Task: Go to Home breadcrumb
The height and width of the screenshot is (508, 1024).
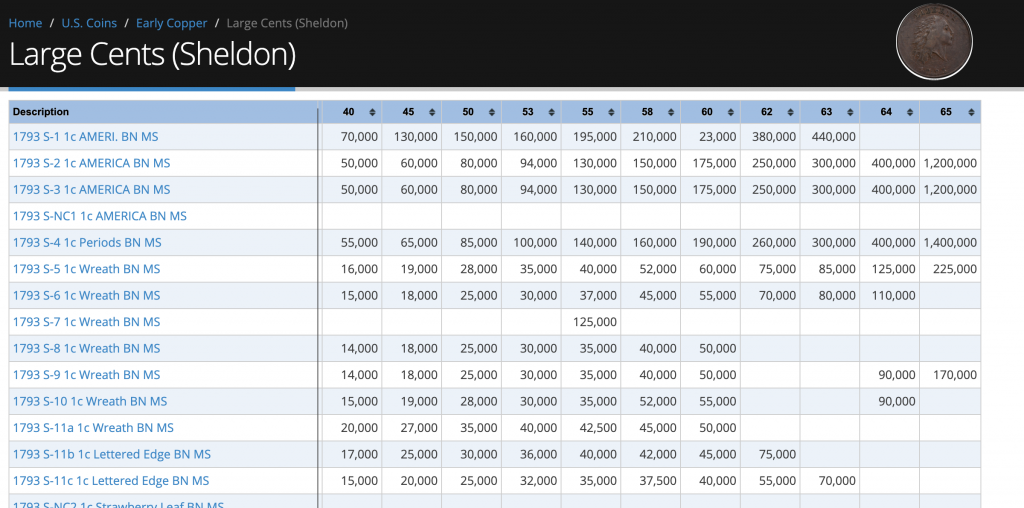Action: [x=25, y=23]
